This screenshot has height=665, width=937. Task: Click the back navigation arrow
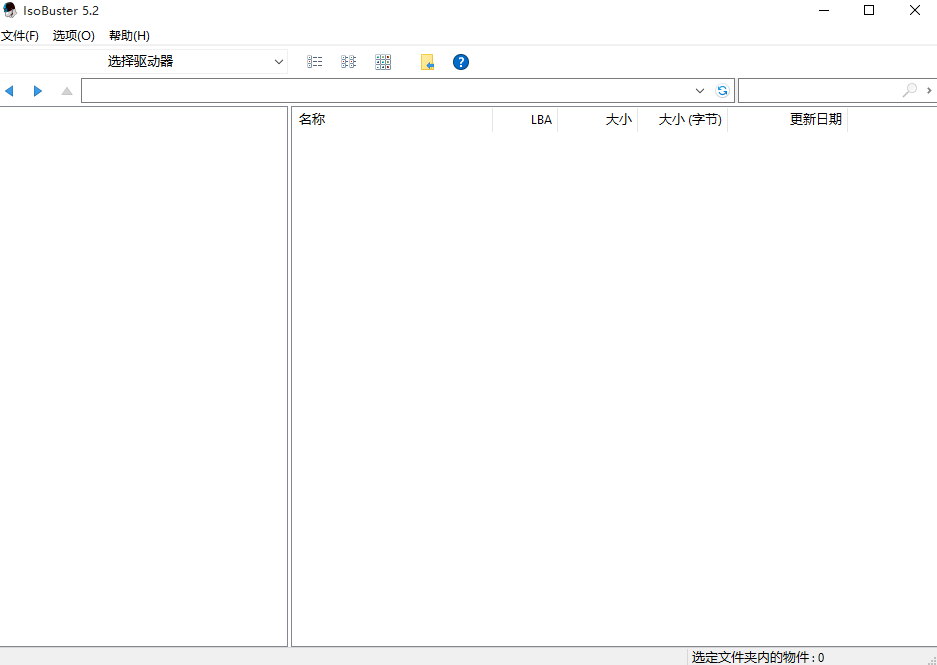10,90
